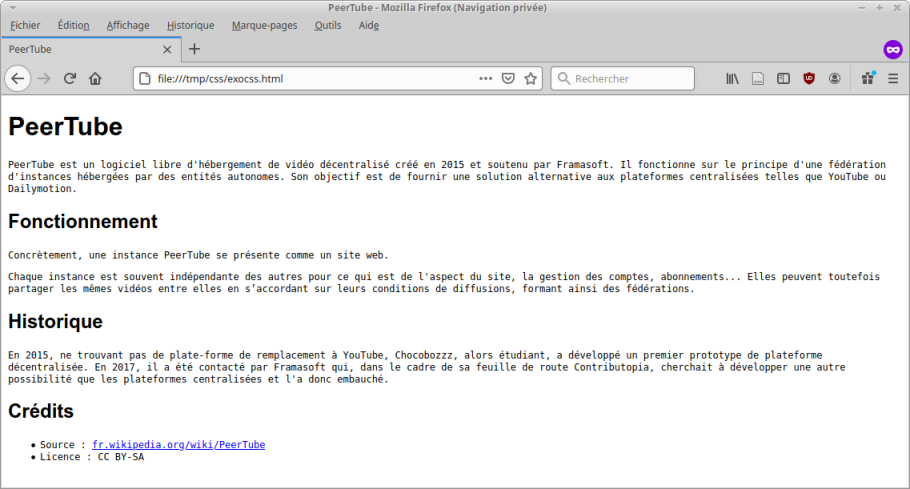Toggle the reader view page icon
The image size is (910, 489).
click(x=758, y=78)
